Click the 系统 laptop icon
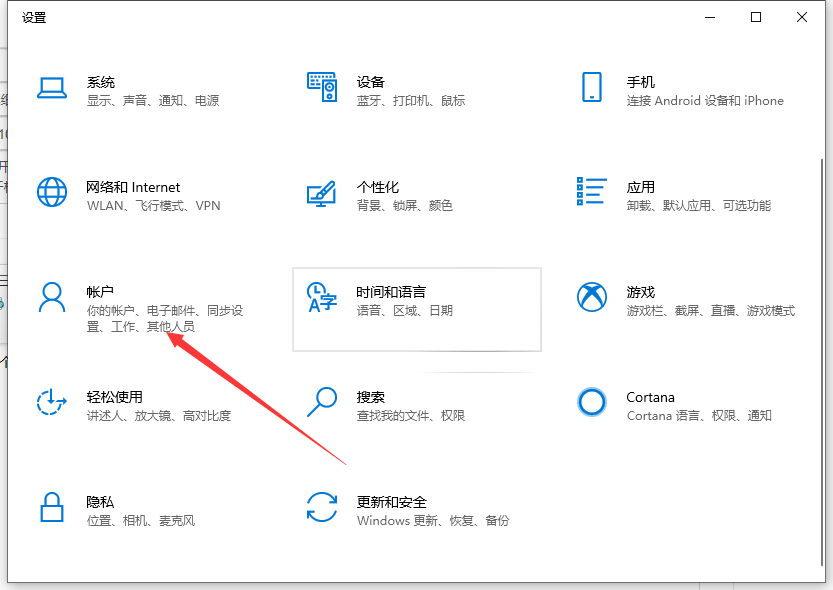833x590 pixels. tap(51, 90)
